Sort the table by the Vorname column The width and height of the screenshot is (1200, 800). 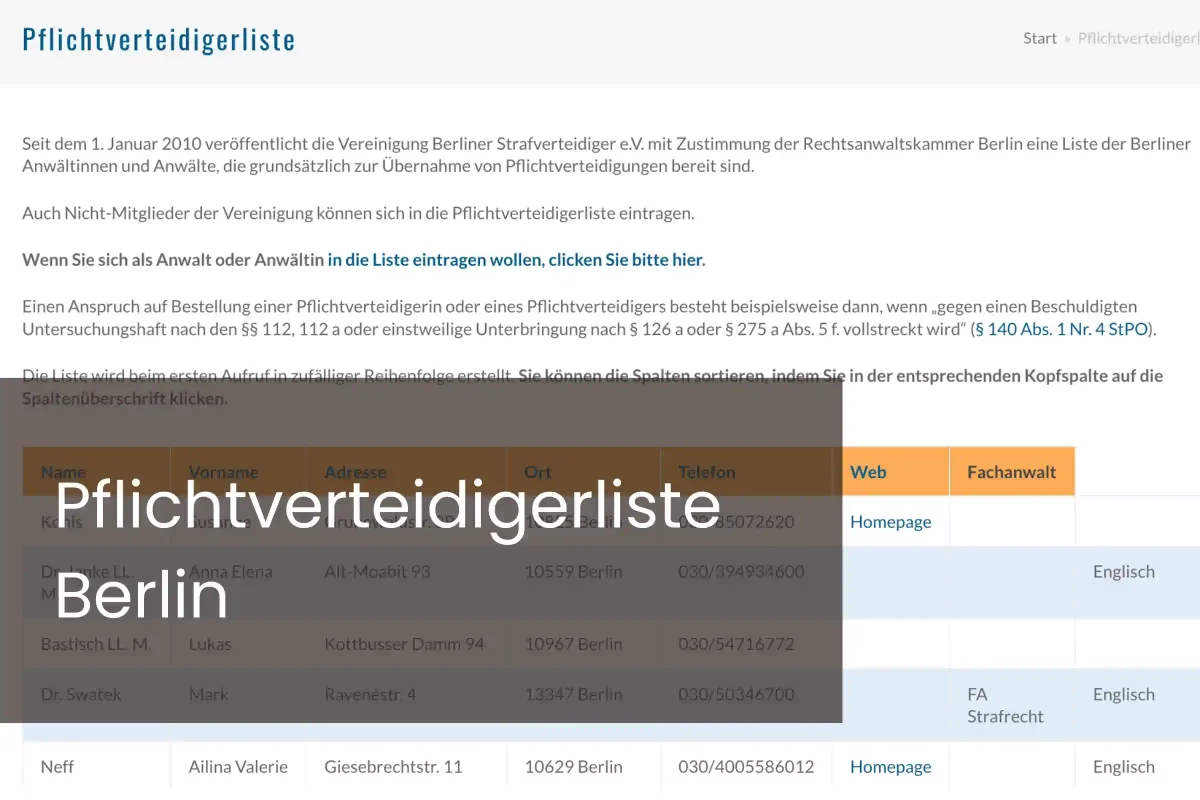pyautogui.click(x=224, y=471)
